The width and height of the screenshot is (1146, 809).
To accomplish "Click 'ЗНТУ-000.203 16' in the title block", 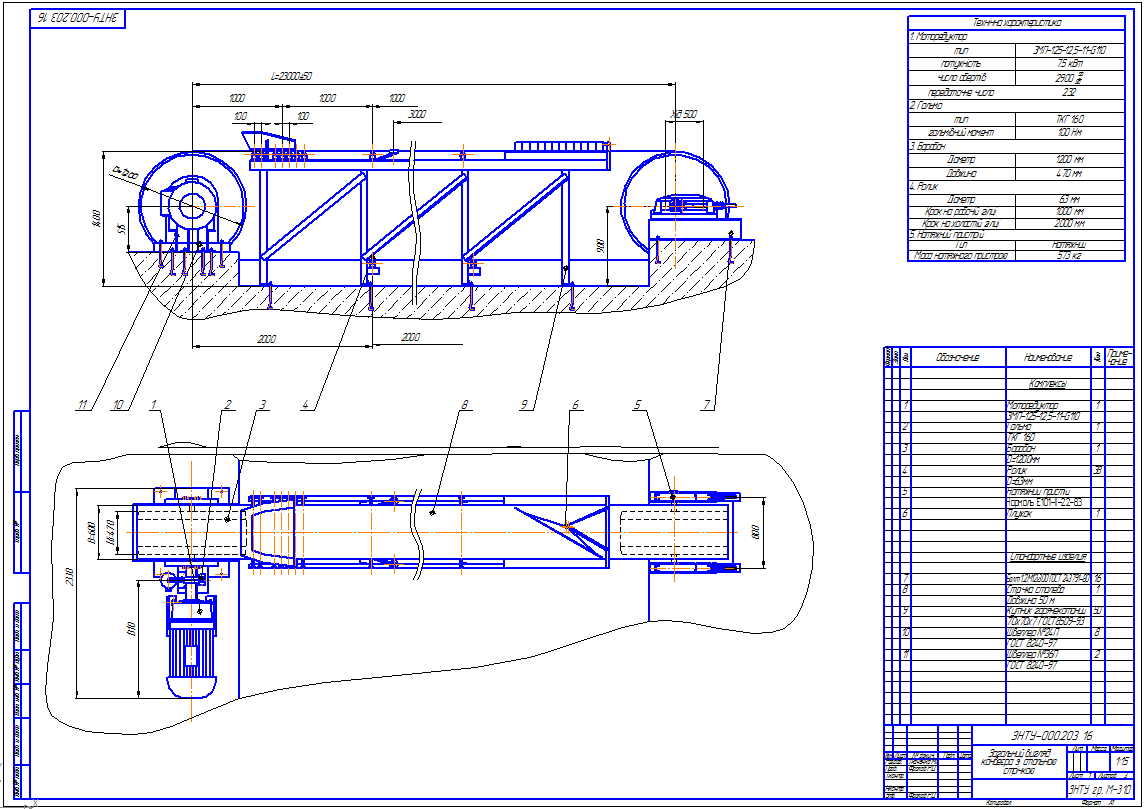I will [x=1052, y=735].
